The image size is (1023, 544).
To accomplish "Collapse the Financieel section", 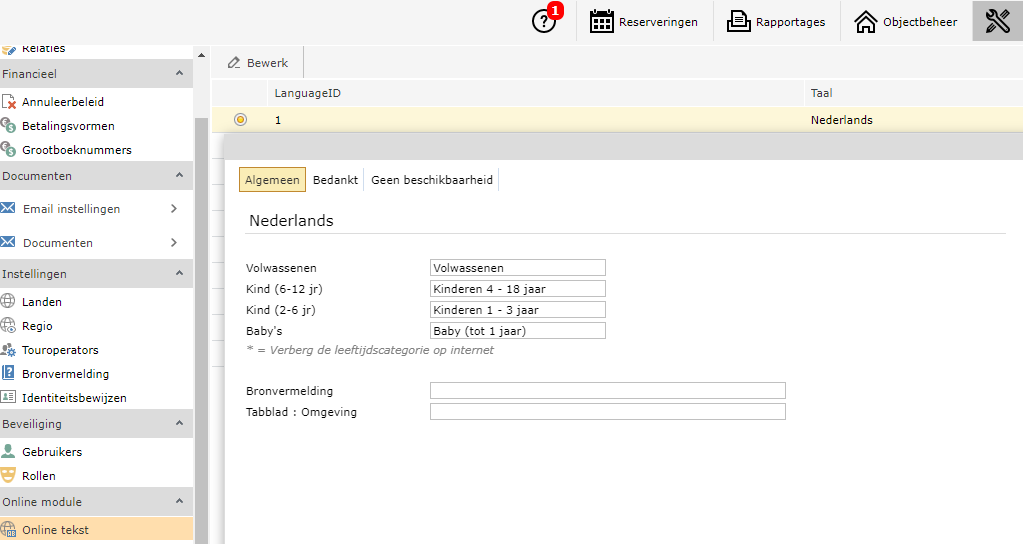I will (179, 73).
